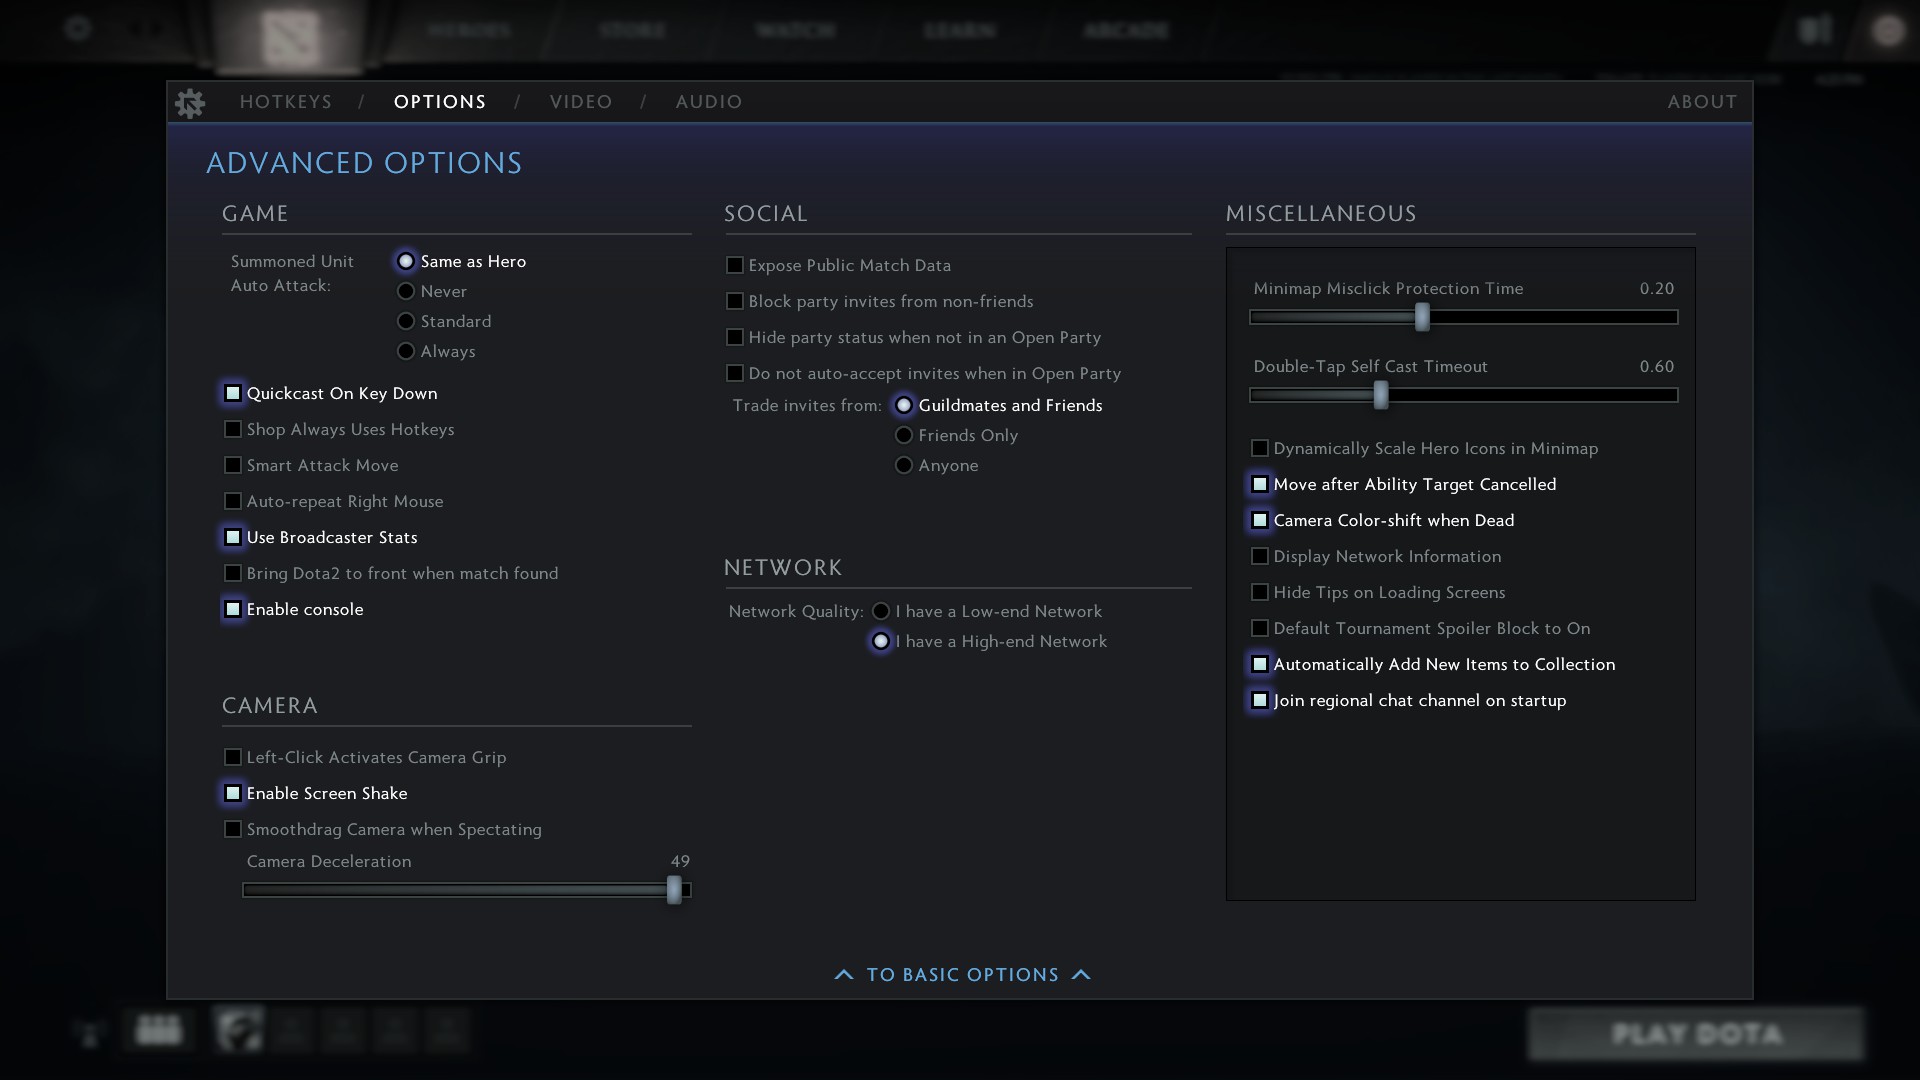Click the blurred Dota 2 logo
1920x1080 pixels.
[290, 36]
